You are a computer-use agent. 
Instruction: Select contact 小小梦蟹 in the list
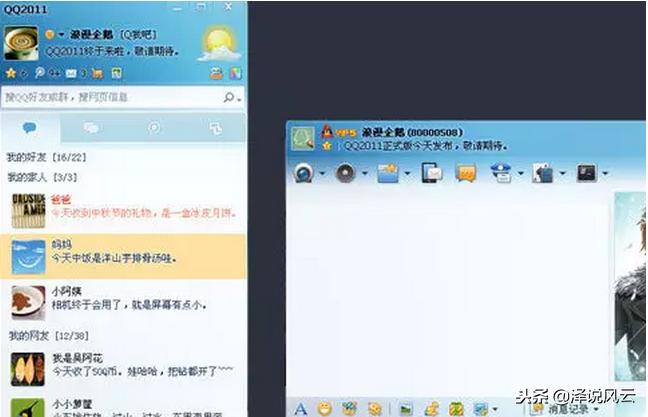[124, 407]
